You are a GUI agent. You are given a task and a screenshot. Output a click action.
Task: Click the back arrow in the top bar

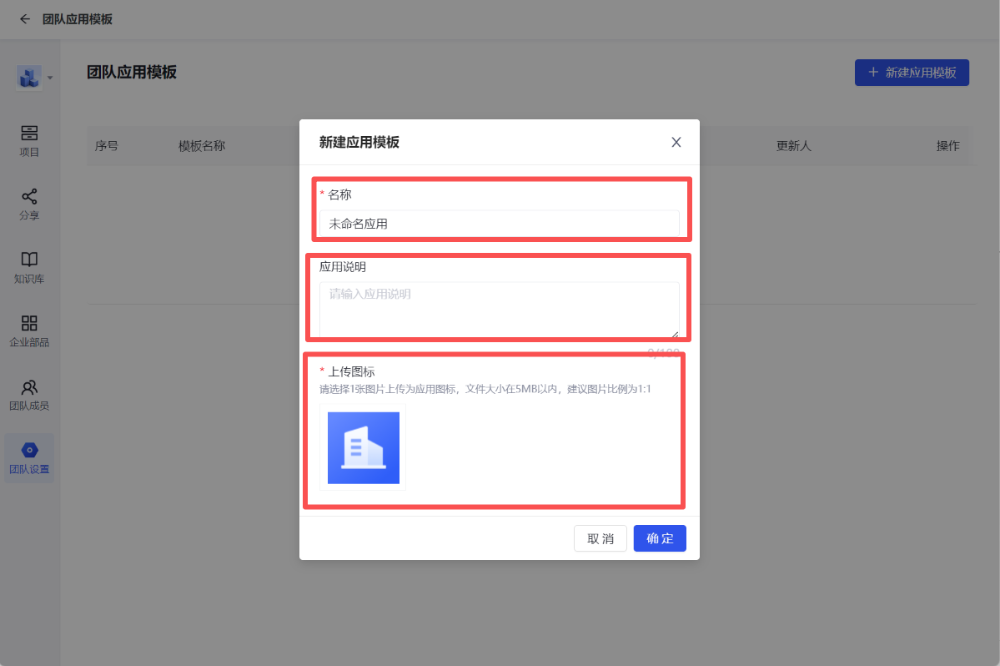(25, 19)
